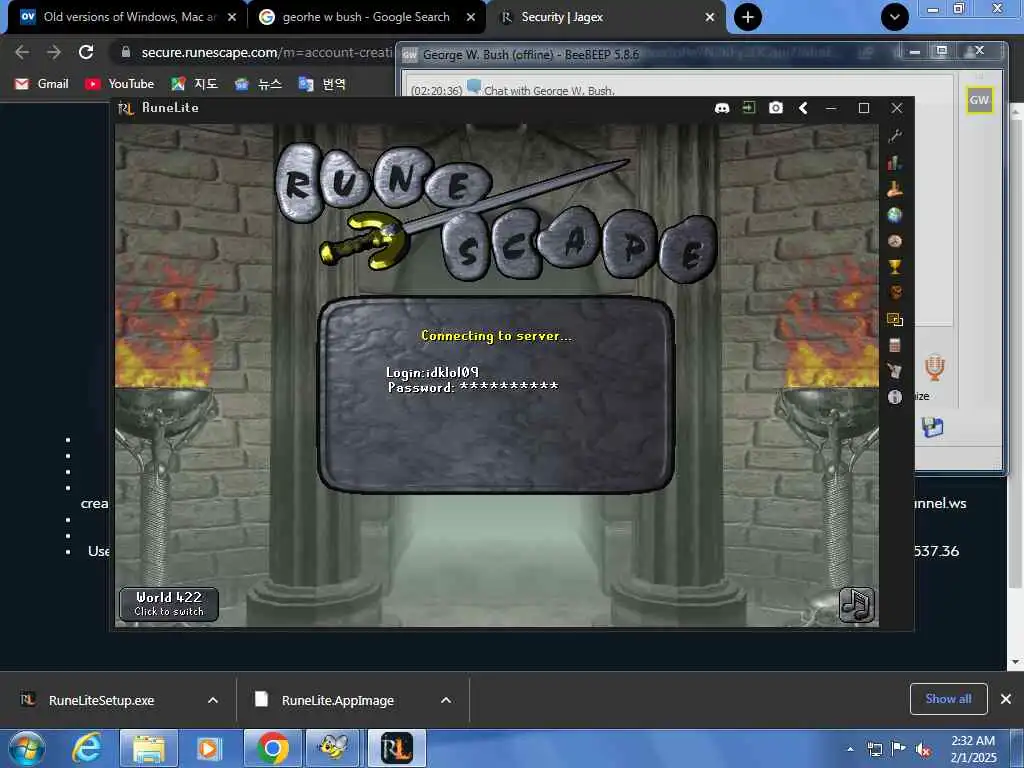Expand RuneLite.AppImage download options chevron

(446, 700)
